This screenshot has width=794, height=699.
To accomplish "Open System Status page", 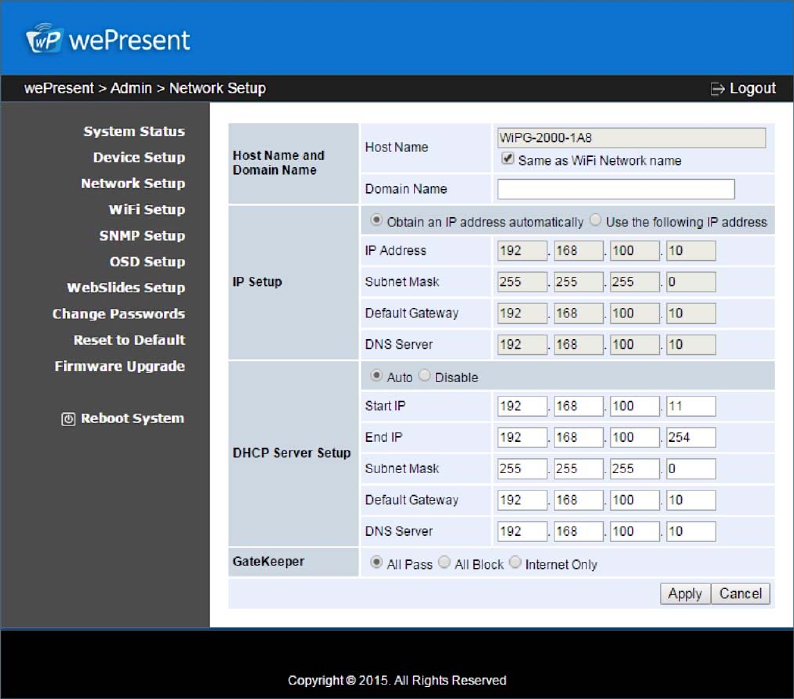I will pyautogui.click(x=134, y=131).
